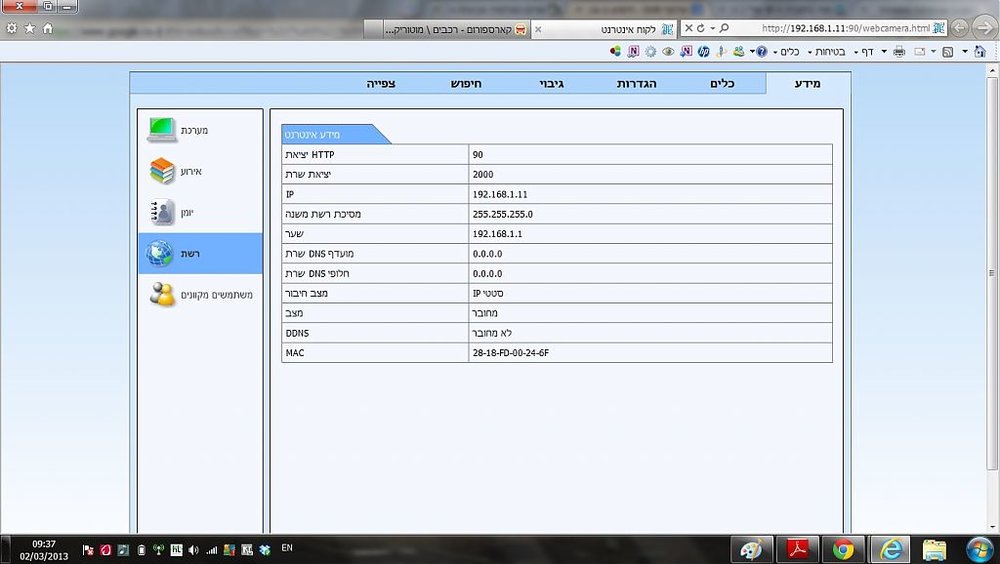1000x564 pixels.
Task: Open משתמשים מקוונים (Online users) icon
Action: 162,294
